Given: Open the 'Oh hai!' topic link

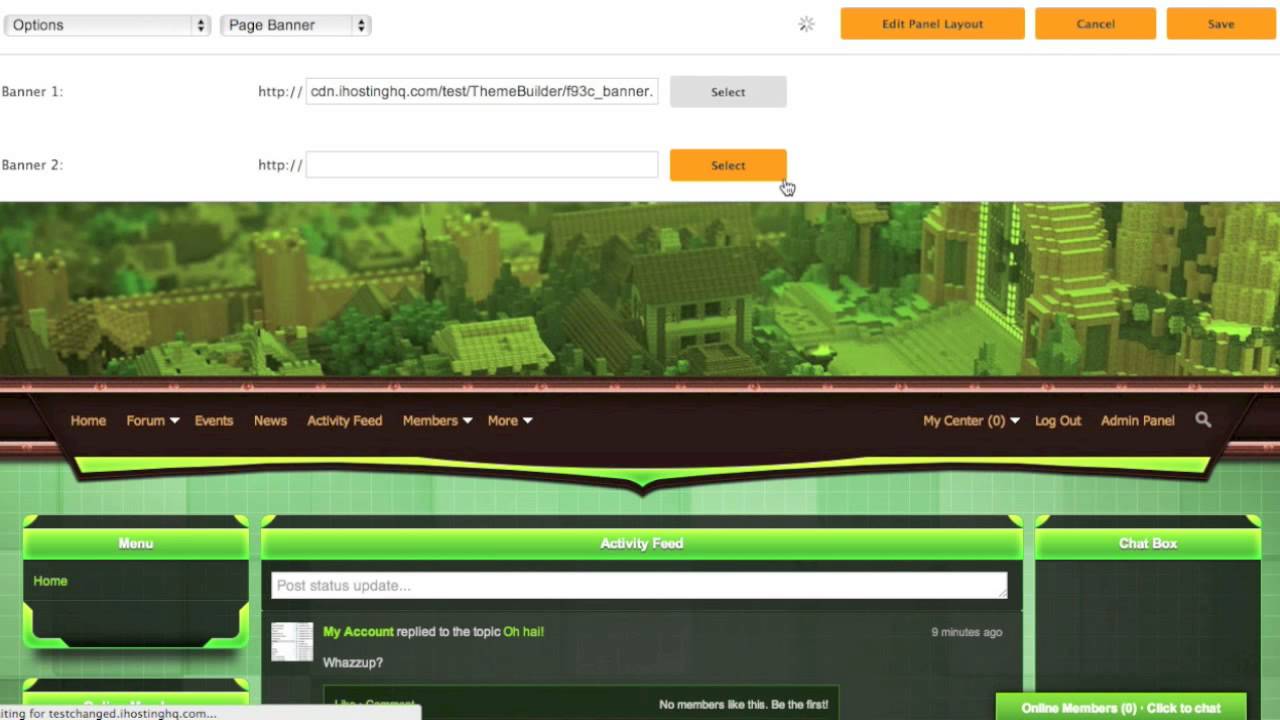Looking at the screenshot, I should [x=523, y=632].
